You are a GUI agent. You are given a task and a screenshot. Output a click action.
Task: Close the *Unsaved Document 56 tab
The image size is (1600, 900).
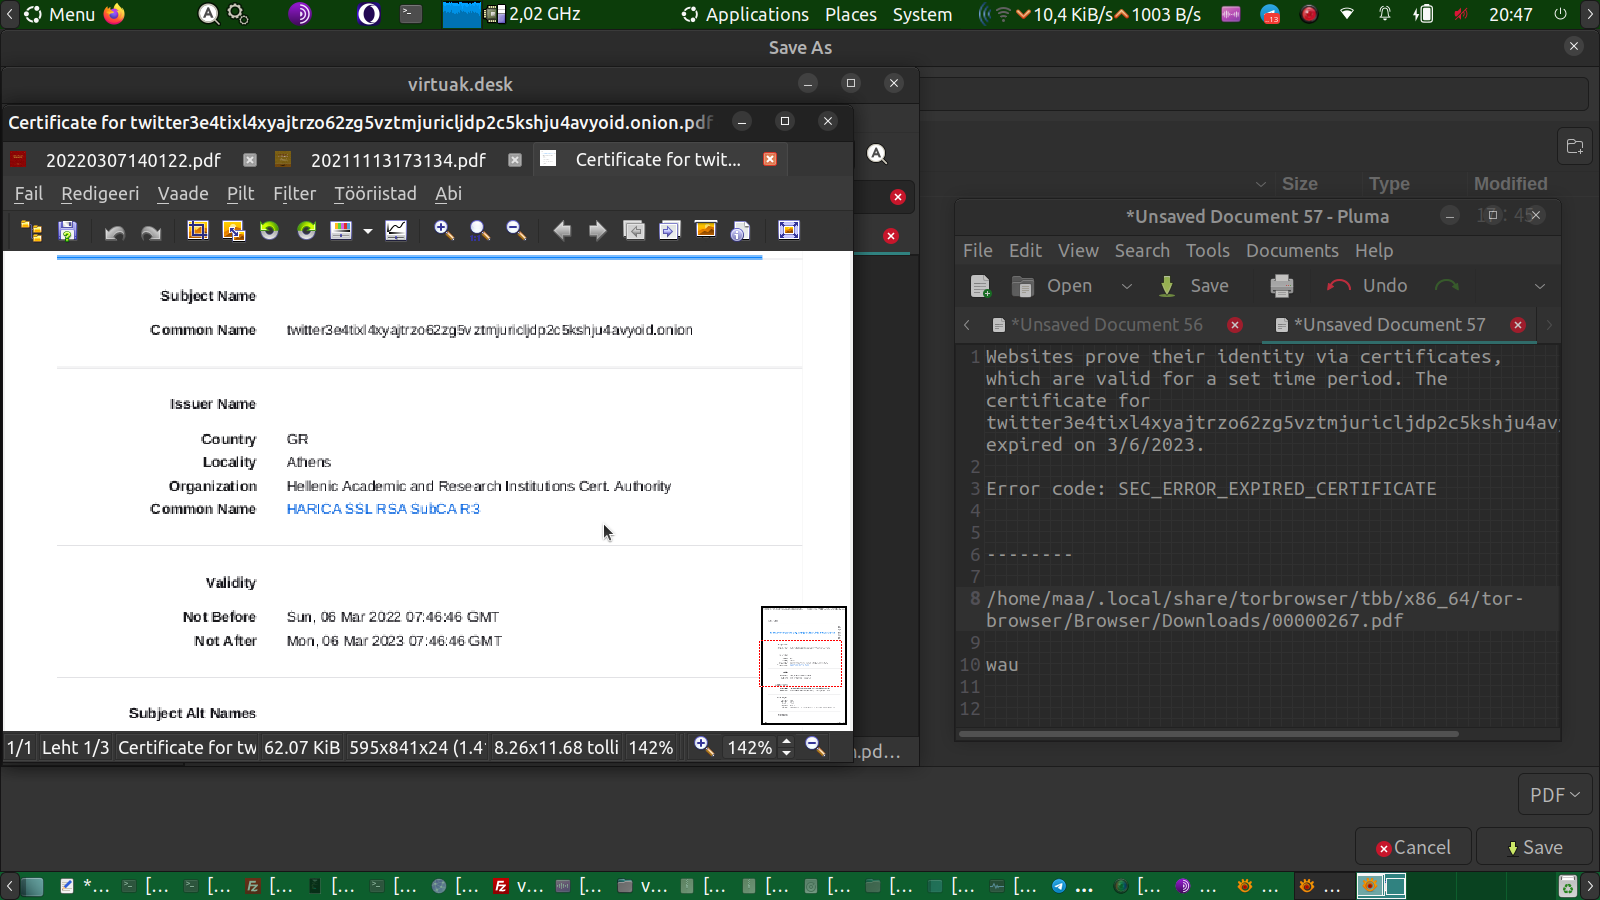[1235, 325]
